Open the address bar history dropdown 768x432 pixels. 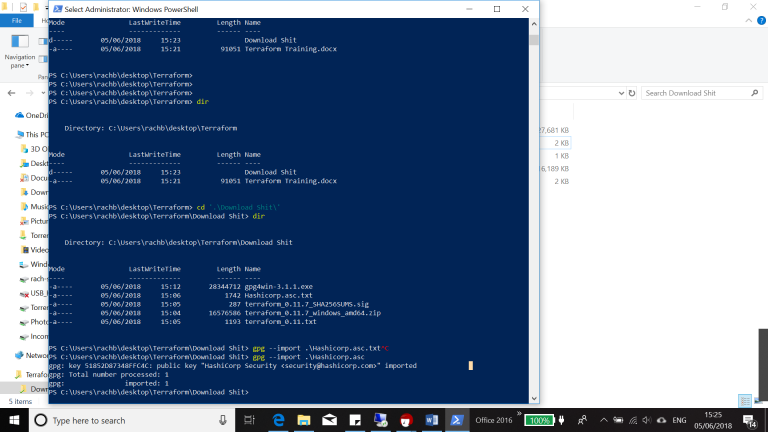621,93
